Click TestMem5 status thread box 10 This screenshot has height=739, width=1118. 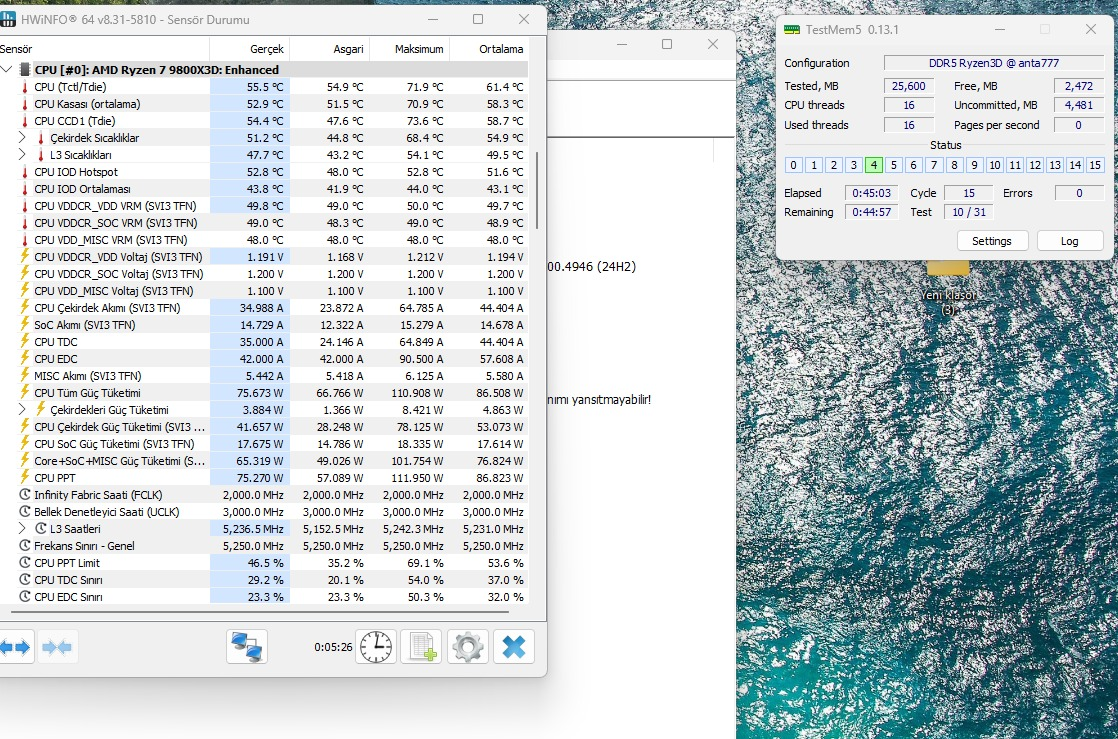coord(995,165)
